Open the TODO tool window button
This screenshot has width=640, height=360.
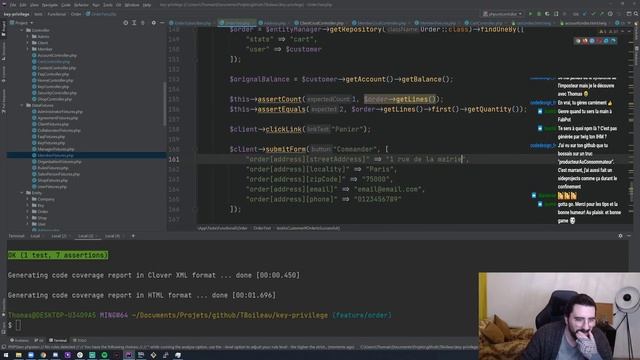(x=80, y=340)
